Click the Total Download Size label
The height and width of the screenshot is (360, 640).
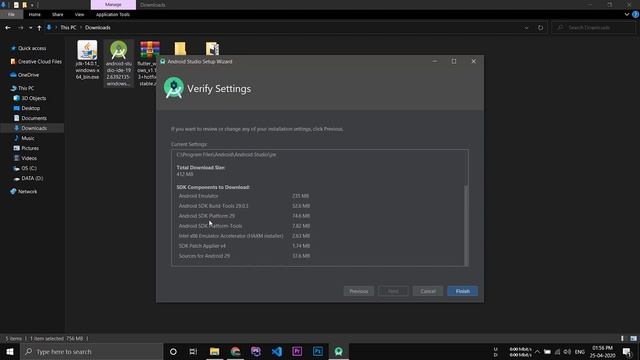click(200, 167)
